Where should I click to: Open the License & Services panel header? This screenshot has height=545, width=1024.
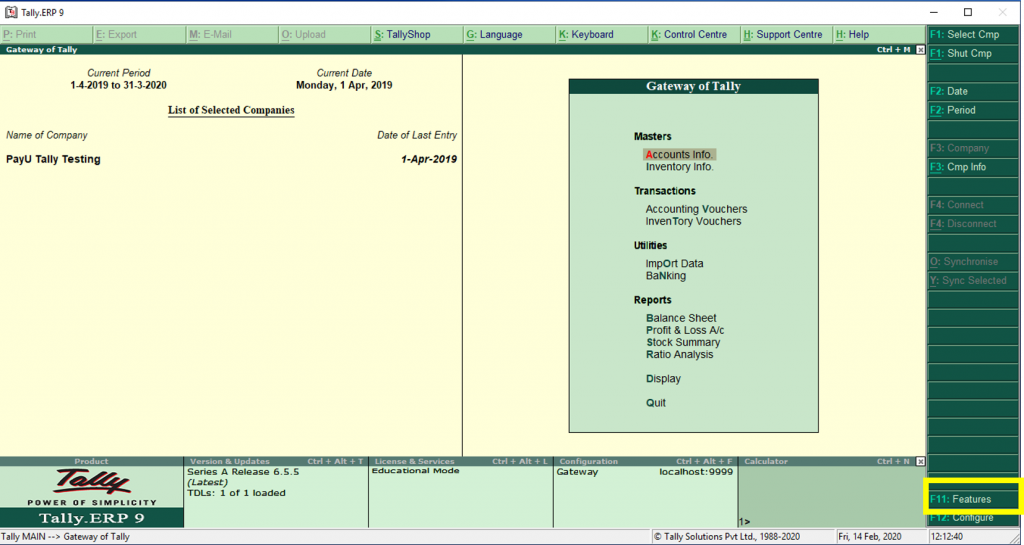click(461, 461)
